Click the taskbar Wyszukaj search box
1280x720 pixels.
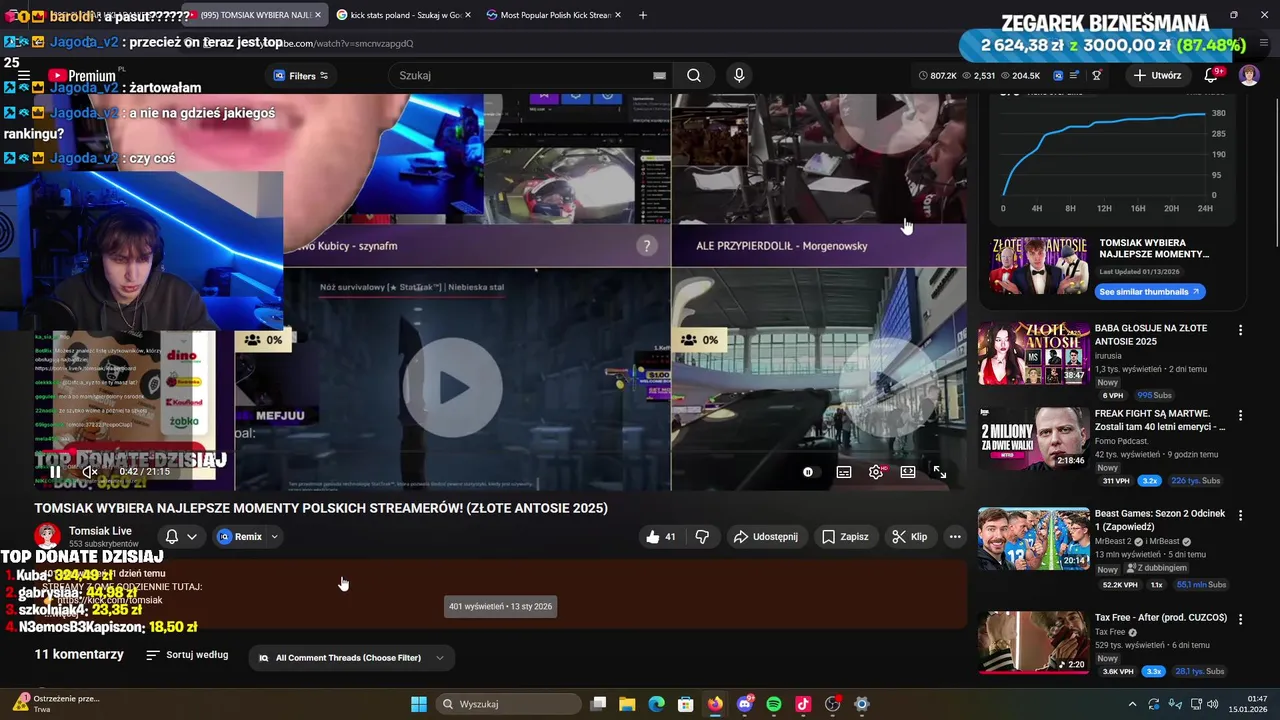[508, 704]
